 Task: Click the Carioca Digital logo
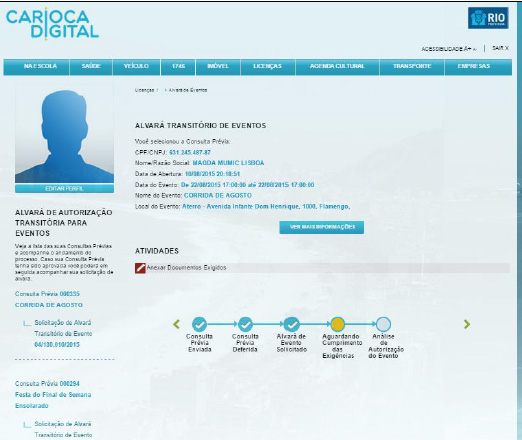(x=52, y=24)
